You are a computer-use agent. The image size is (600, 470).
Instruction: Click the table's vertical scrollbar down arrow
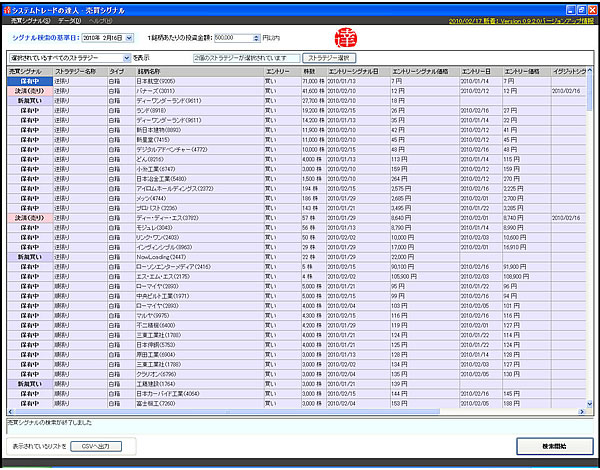pyautogui.click(x=589, y=403)
